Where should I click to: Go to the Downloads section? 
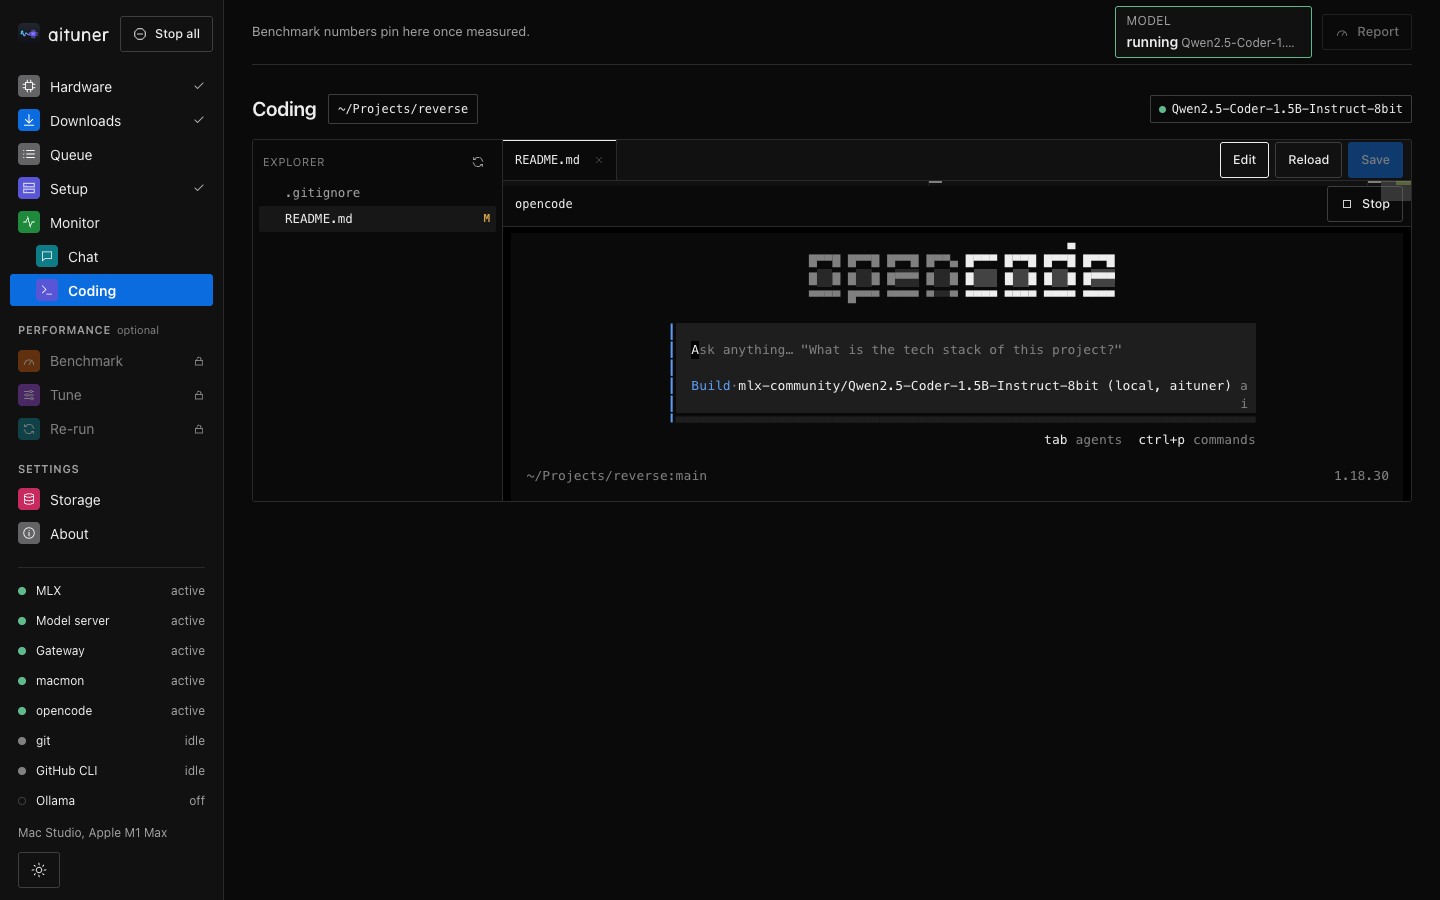[x=111, y=121]
